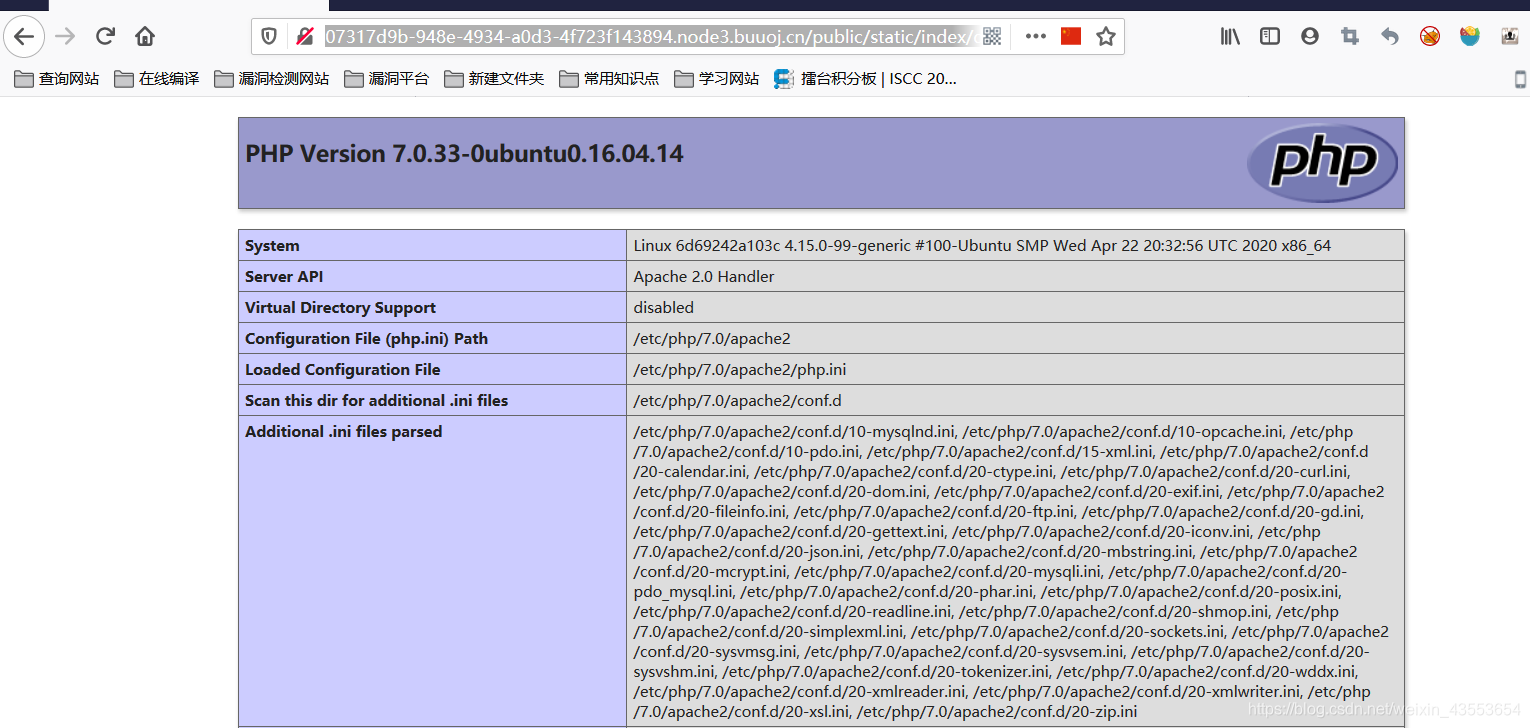Click Loaded Configuration File label
This screenshot has width=1530, height=728.
coord(342,370)
